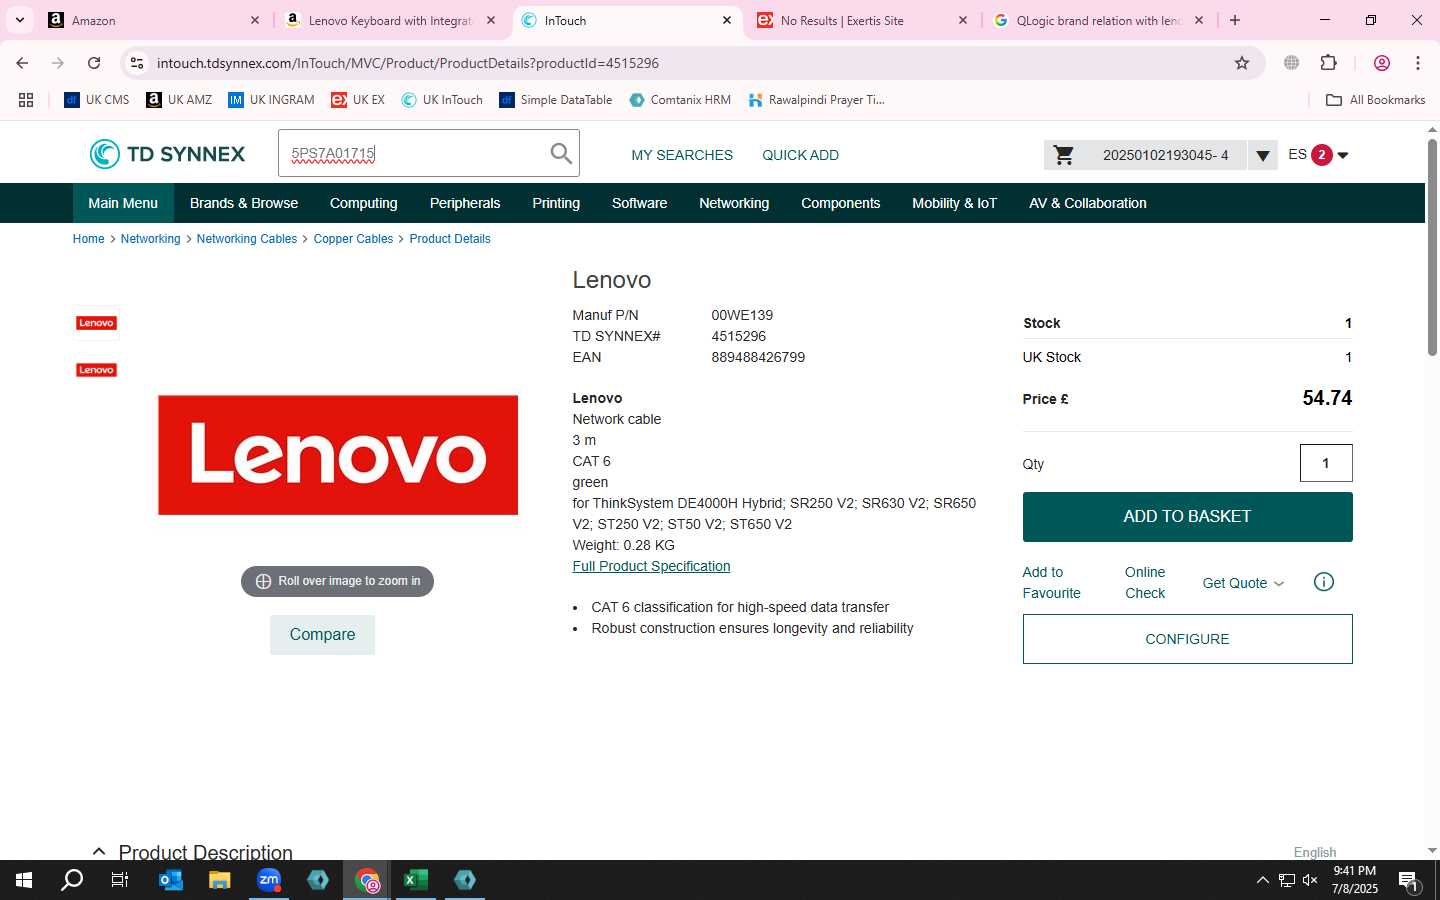The image size is (1440, 900).
Task: Open the Software menu
Action: 640,203
